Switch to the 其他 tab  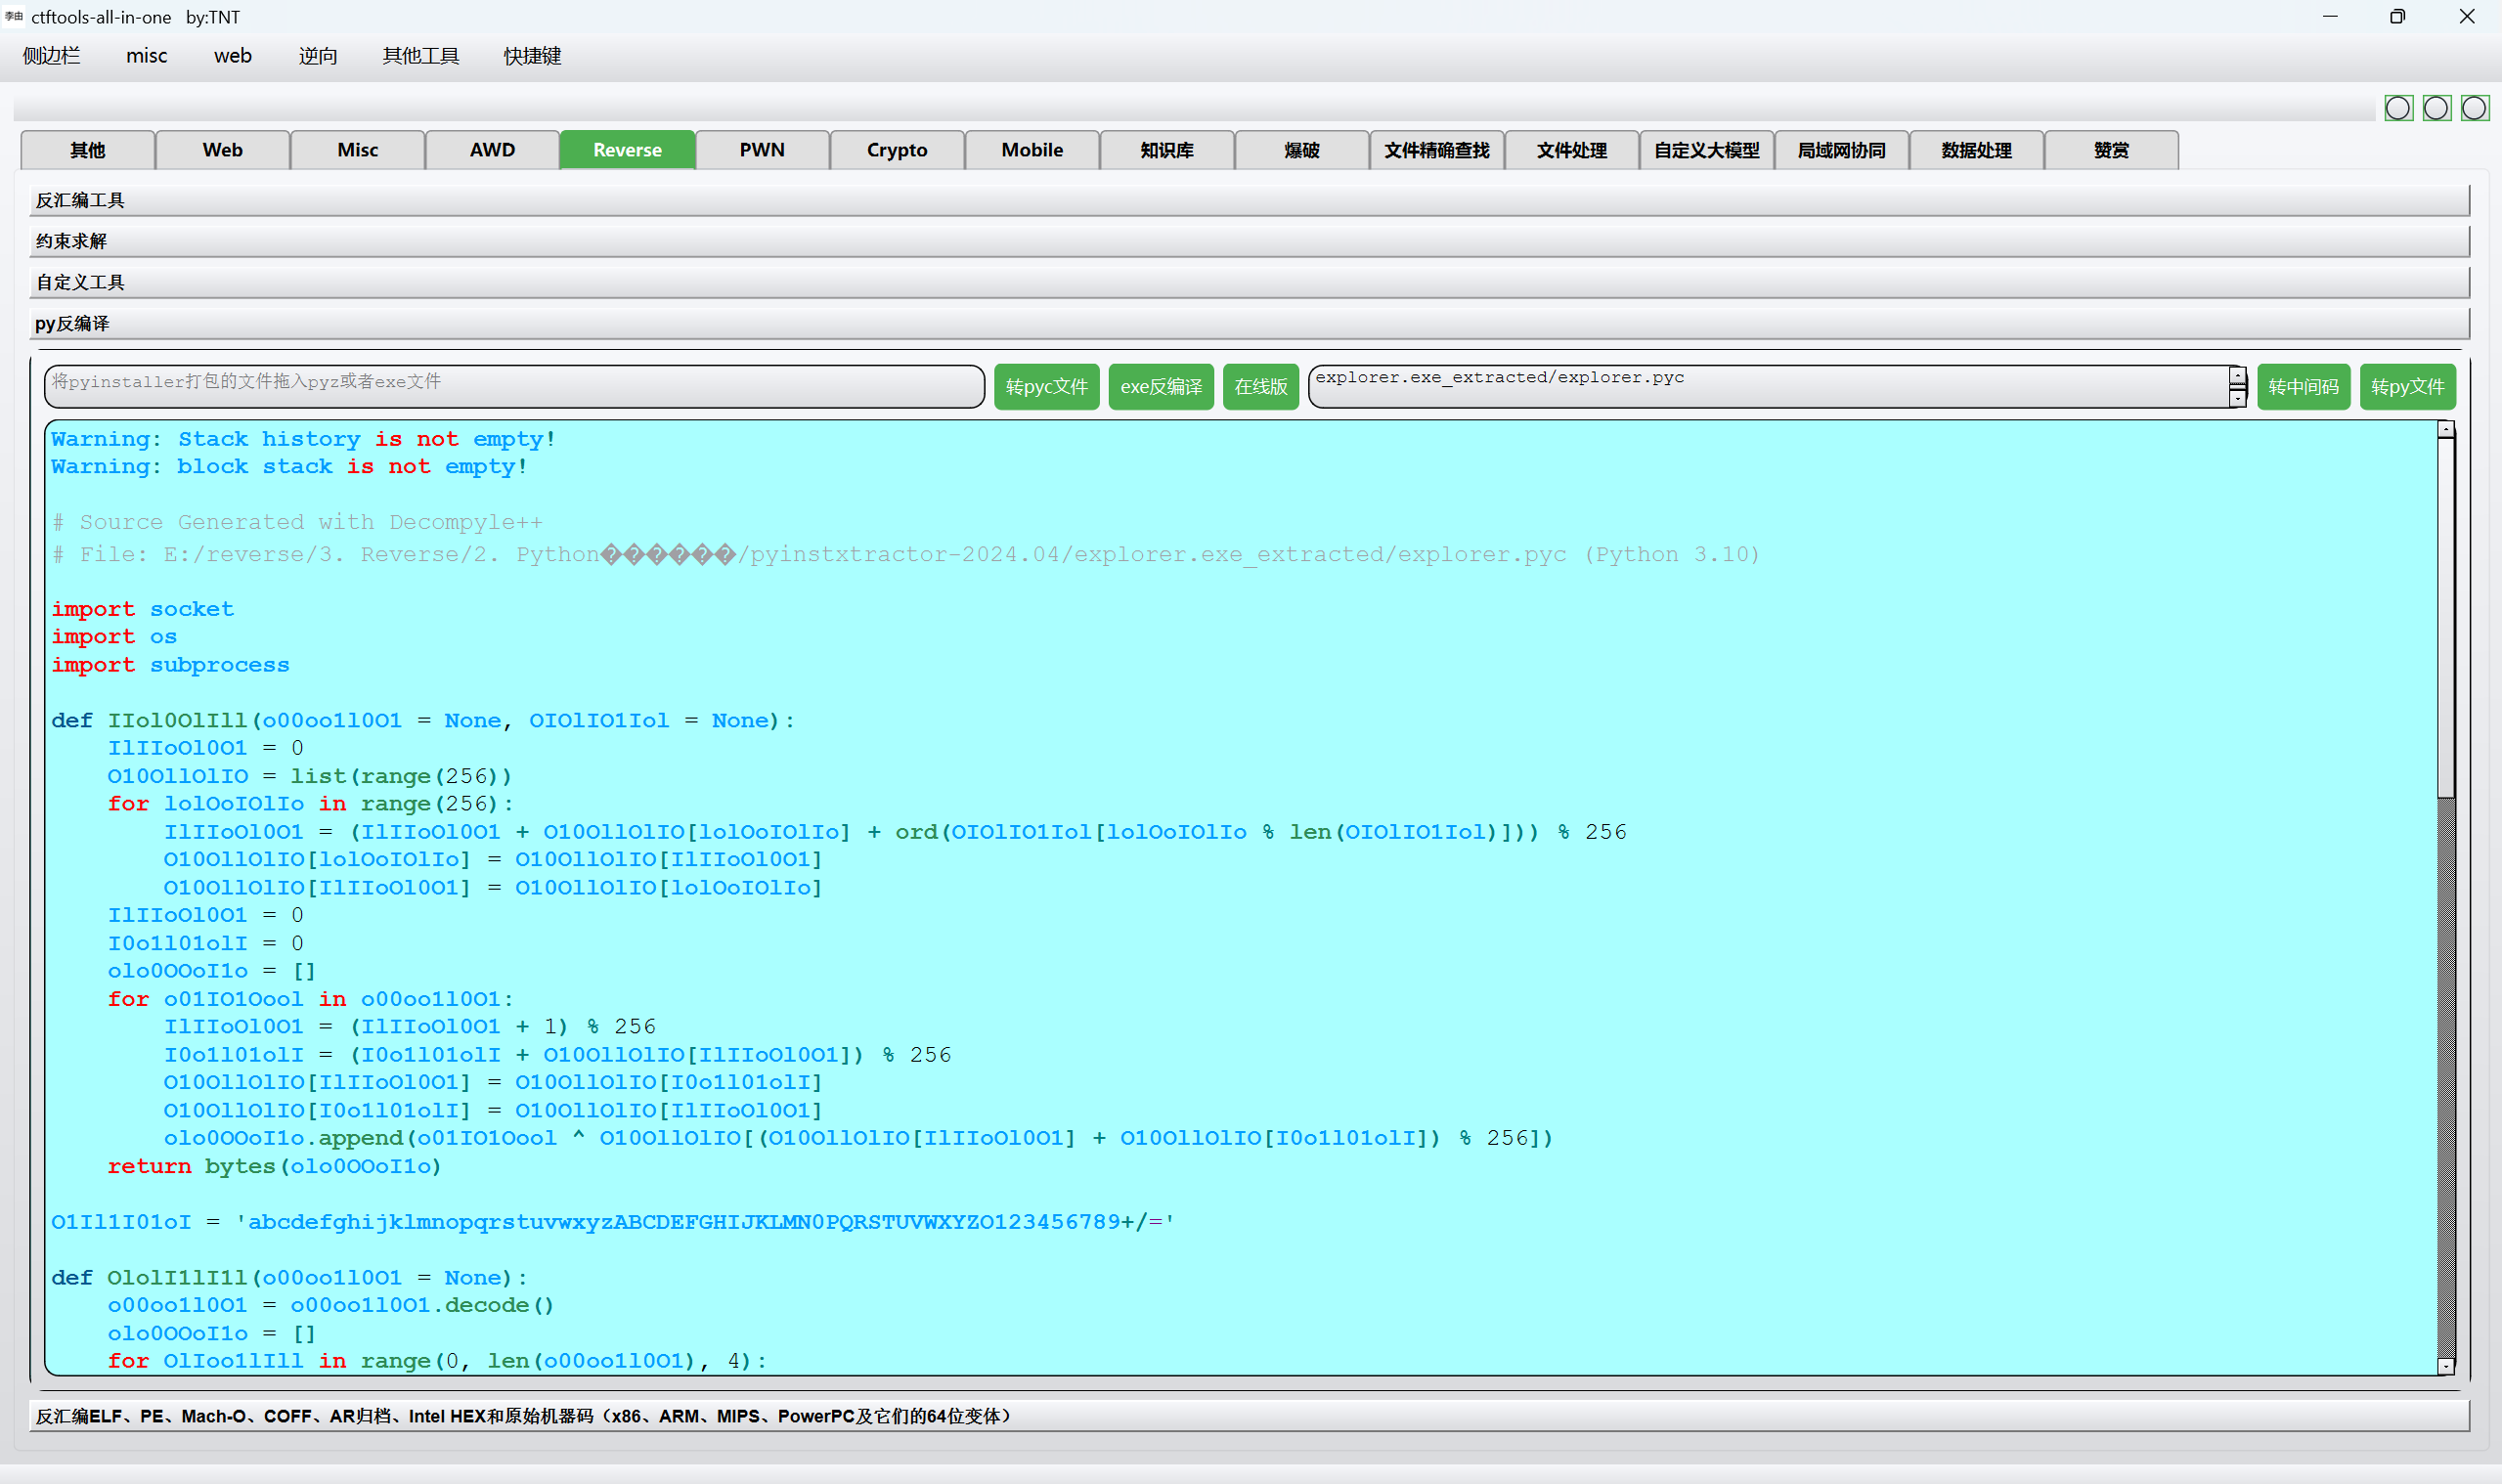[x=87, y=150]
